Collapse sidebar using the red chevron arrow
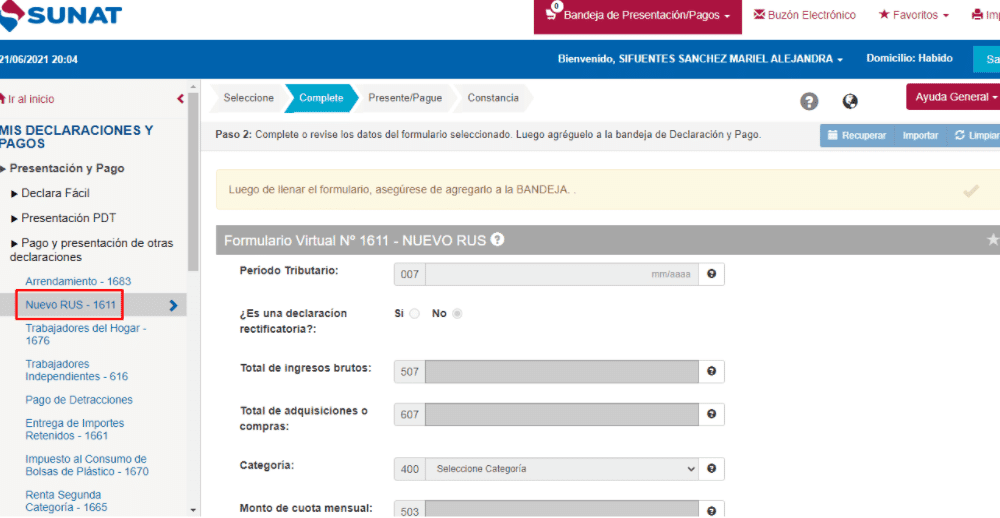This screenshot has width=1000, height=518. (180, 98)
